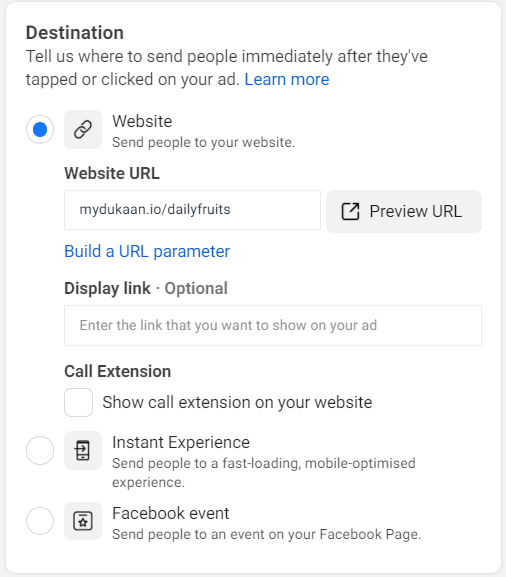Open the Learn more link

pyautogui.click(x=287, y=79)
